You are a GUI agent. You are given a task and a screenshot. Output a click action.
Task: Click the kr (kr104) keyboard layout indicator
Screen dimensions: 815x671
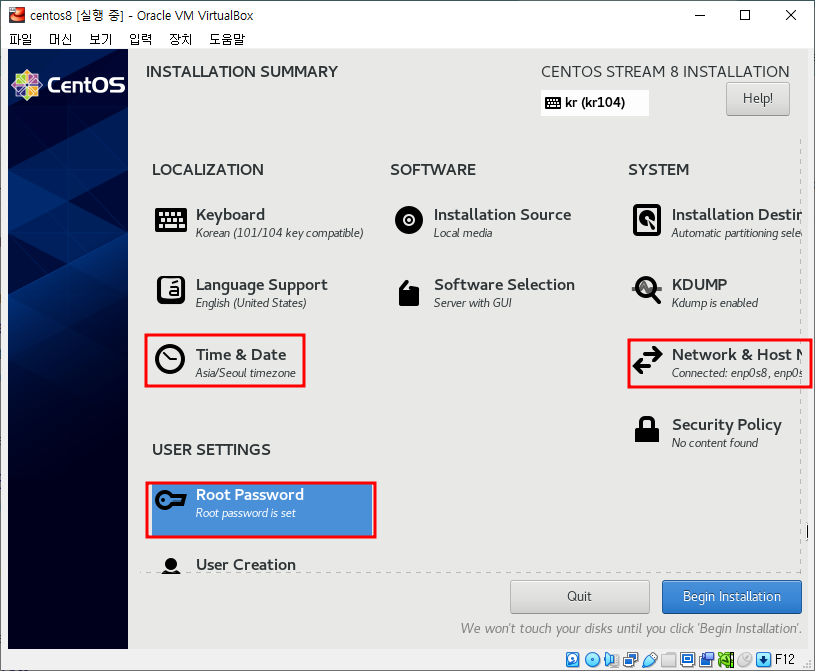pyautogui.click(x=595, y=102)
